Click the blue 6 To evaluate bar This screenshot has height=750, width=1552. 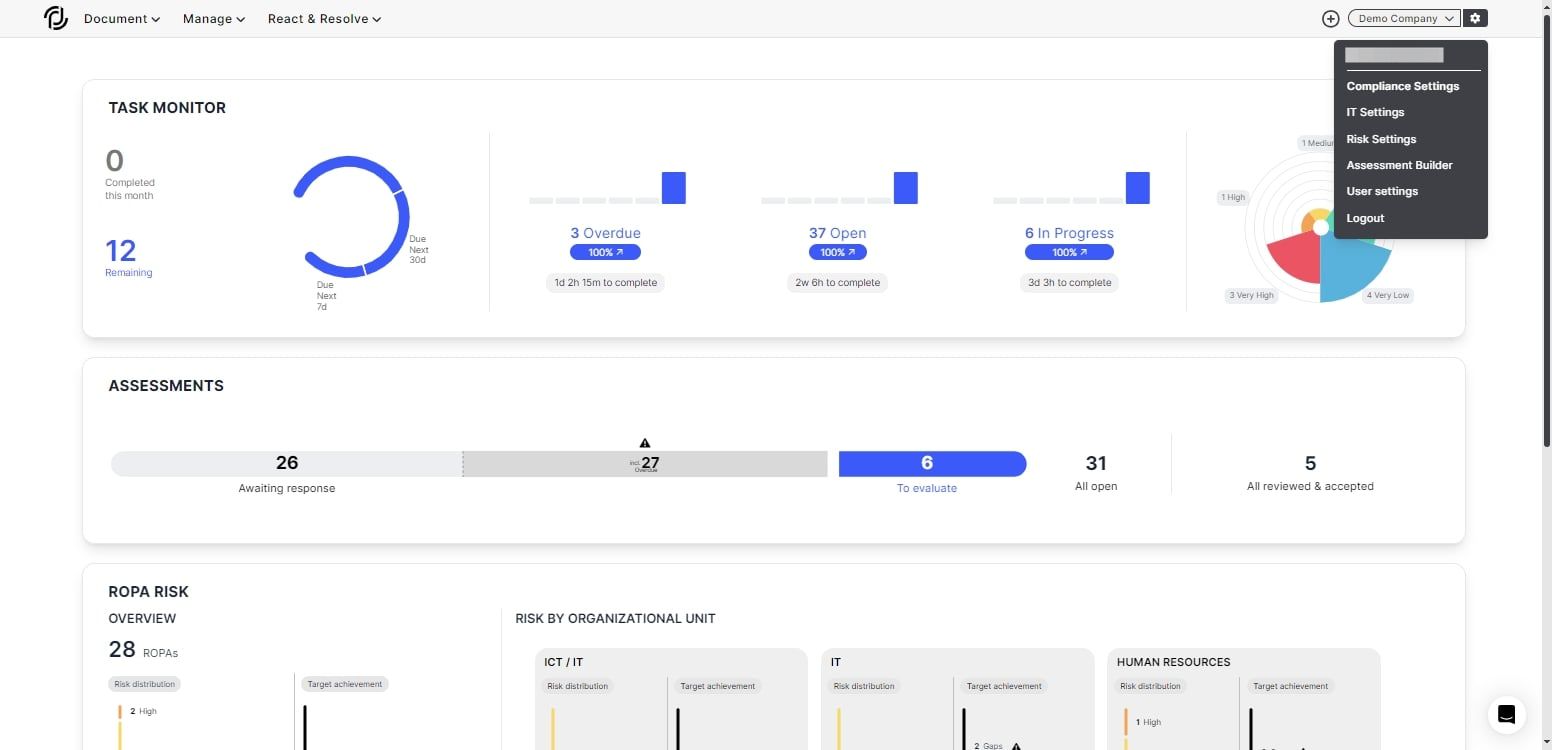click(x=932, y=463)
